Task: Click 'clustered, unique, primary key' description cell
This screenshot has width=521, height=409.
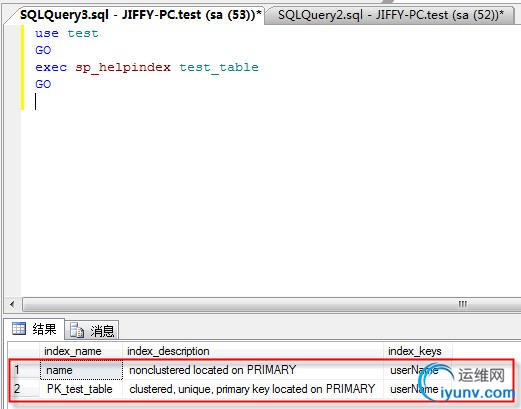Action: pos(253,389)
